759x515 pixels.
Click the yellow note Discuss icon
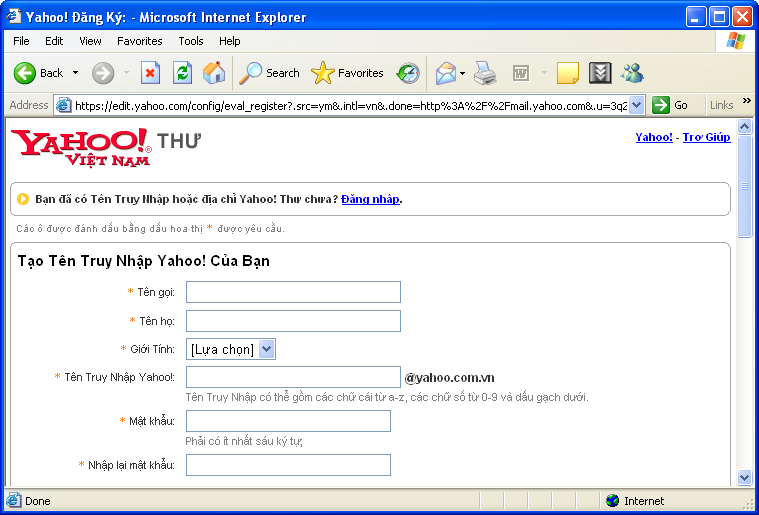[x=568, y=73]
